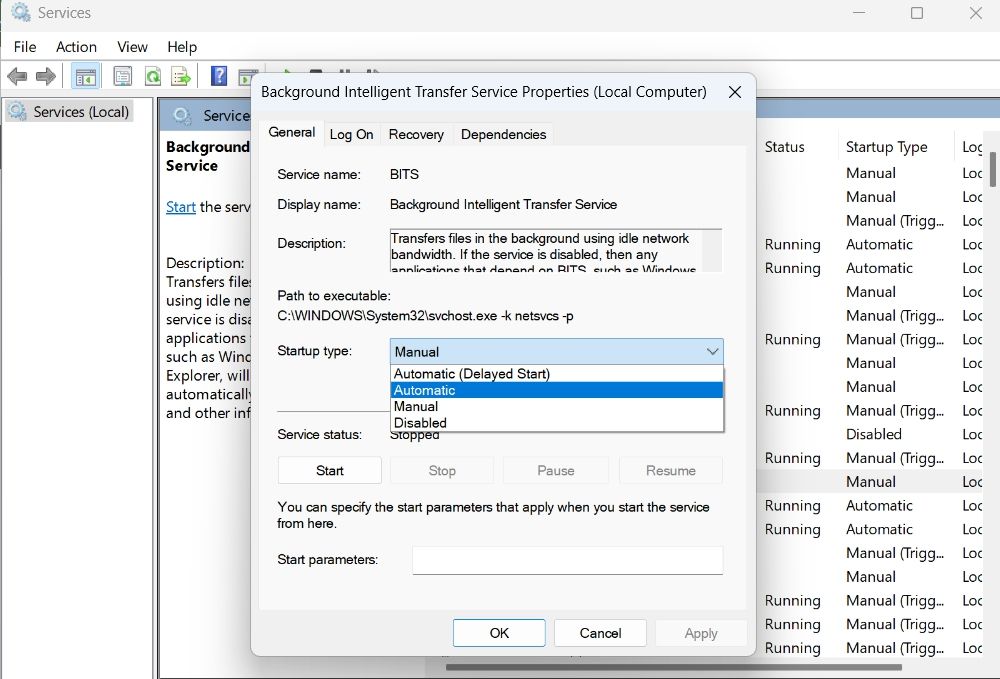Click the 'Service status:' label
The width and height of the screenshot is (1000, 679).
tap(320, 434)
